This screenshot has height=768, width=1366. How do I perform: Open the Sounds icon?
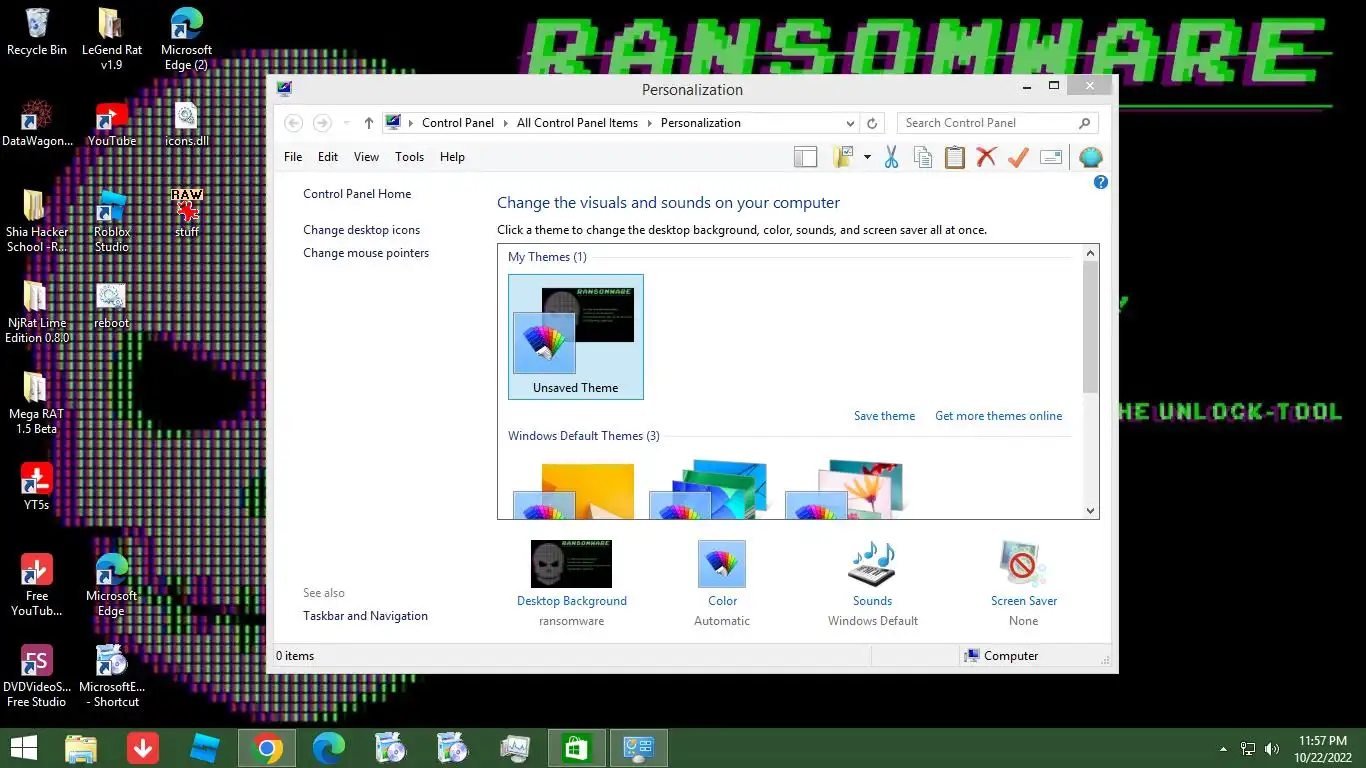(872, 564)
